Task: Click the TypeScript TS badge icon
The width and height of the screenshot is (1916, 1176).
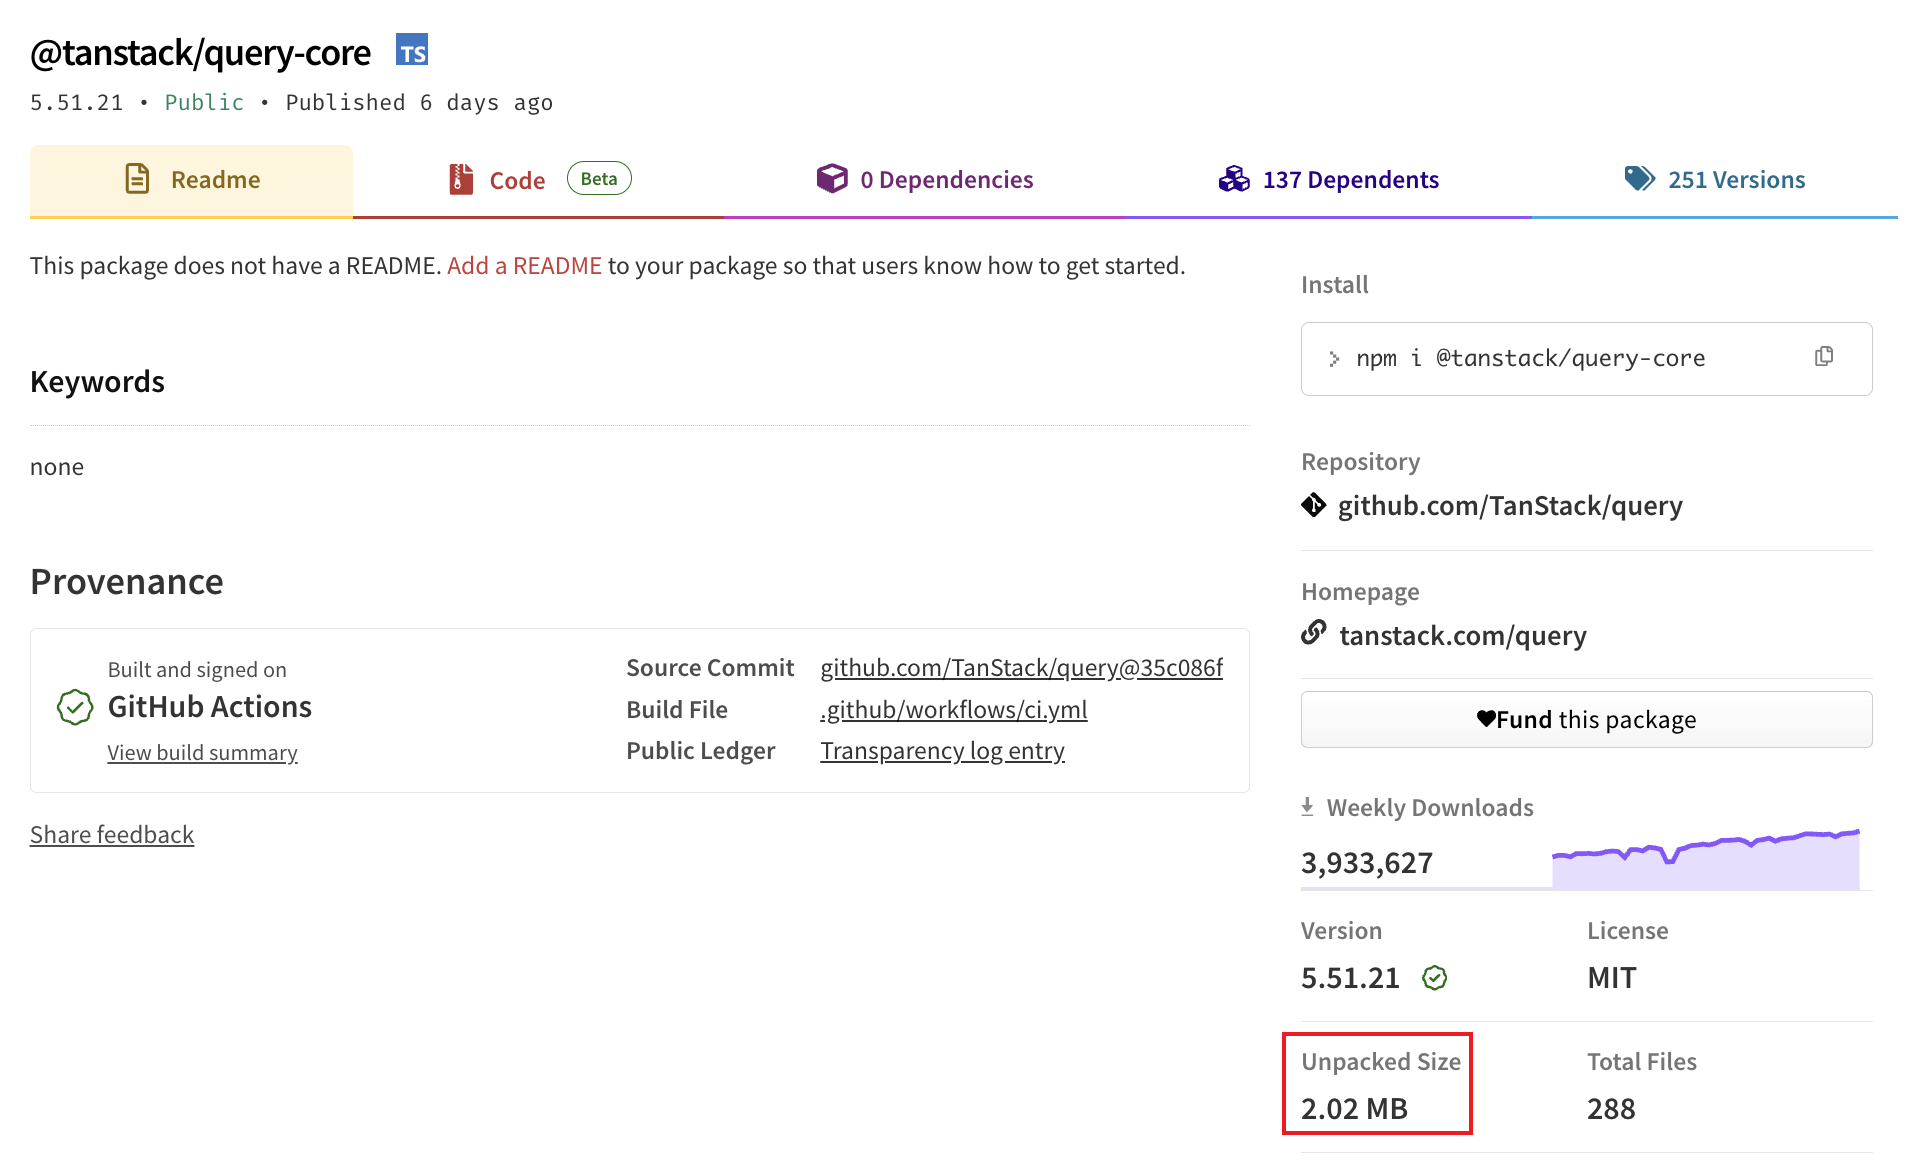Action: click(x=411, y=51)
